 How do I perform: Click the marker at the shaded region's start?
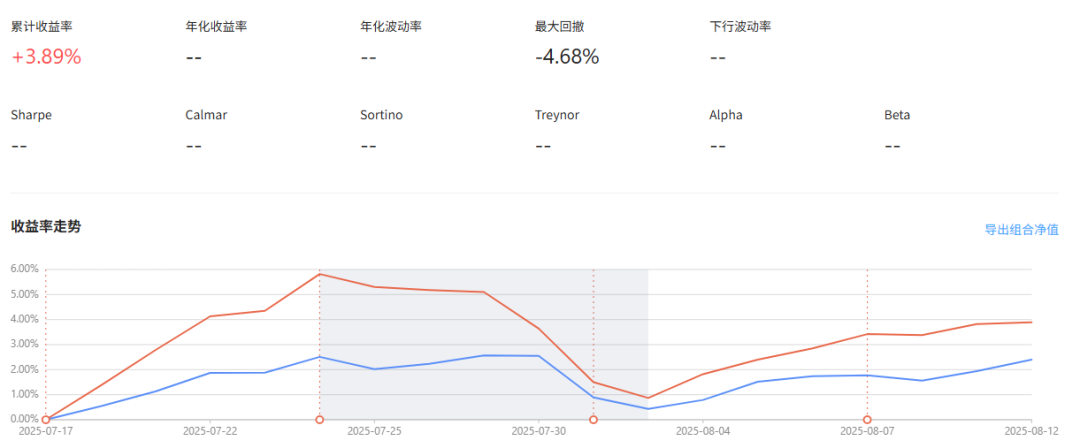click(x=319, y=420)
